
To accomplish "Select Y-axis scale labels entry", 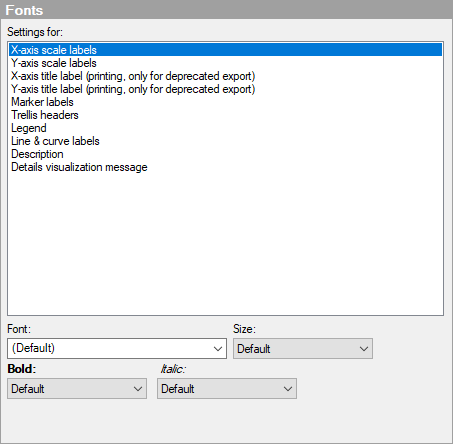I will (226, 63).
